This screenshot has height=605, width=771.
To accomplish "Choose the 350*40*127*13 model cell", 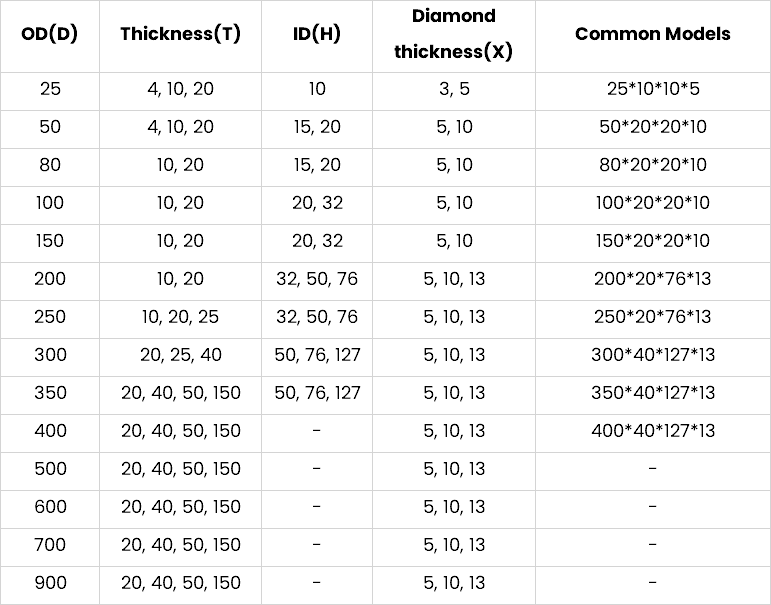I will 653,393.
